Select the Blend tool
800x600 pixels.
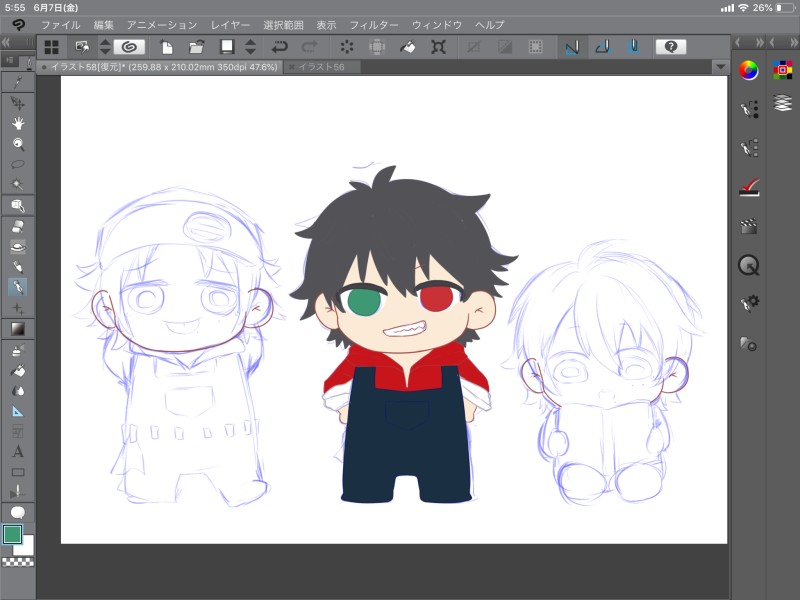tap(18, 391)
